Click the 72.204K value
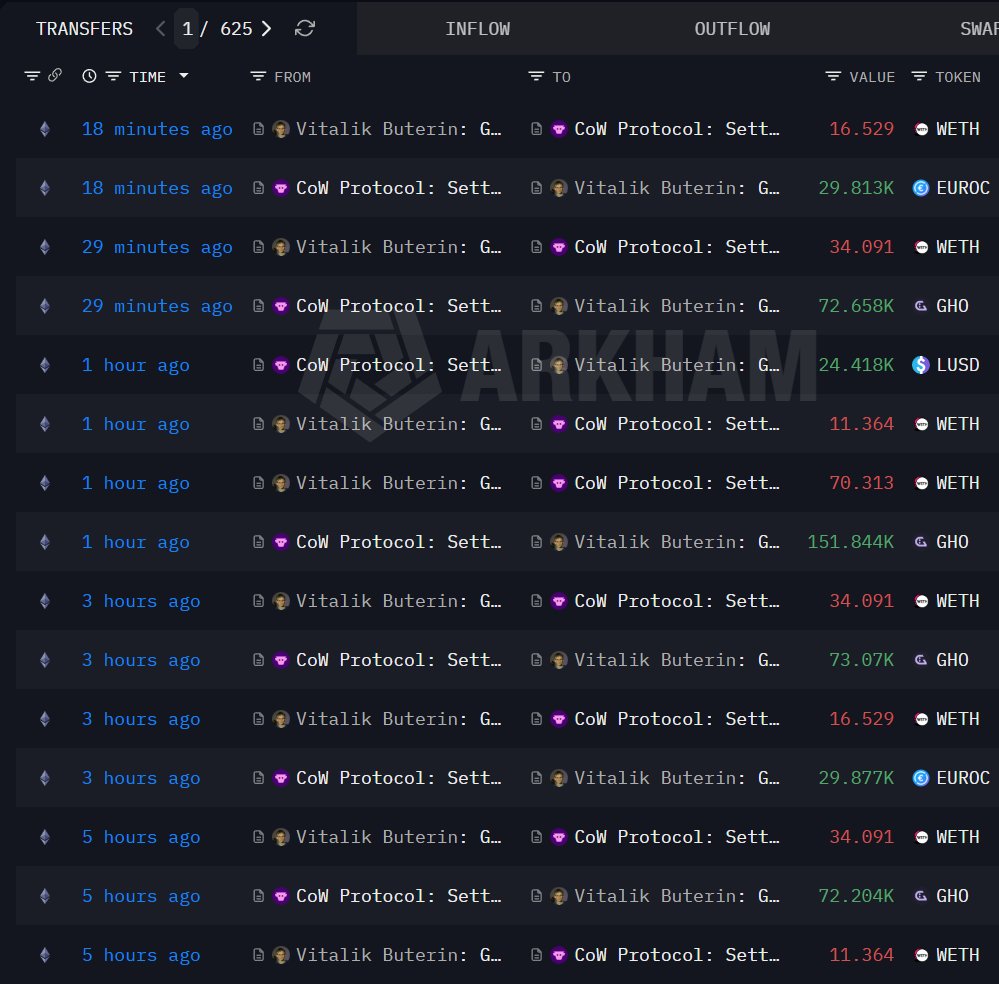 [856, 896]
